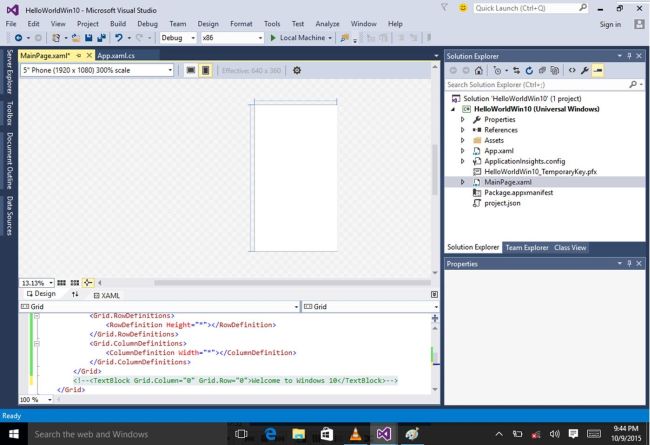The image size is (650, 445).
Task: Toggle snap to snaplines in designer
Action: [x=88, y=283]
